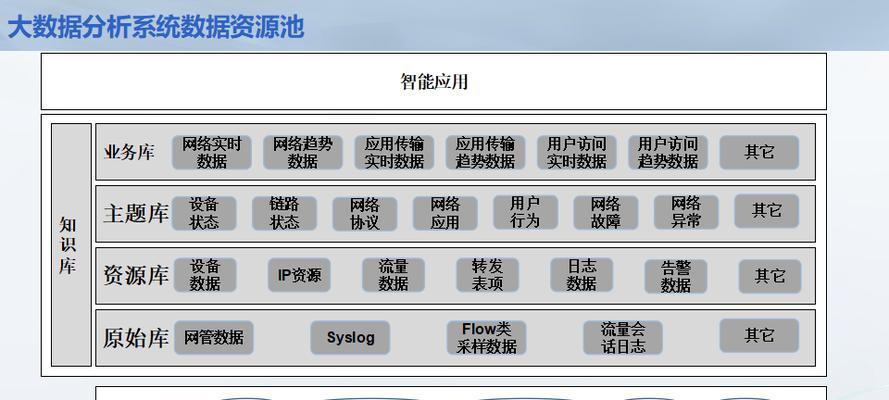Click the 应用传输趋势数据 block
This screenshot has height=400, width=889.
click(485, 152)
